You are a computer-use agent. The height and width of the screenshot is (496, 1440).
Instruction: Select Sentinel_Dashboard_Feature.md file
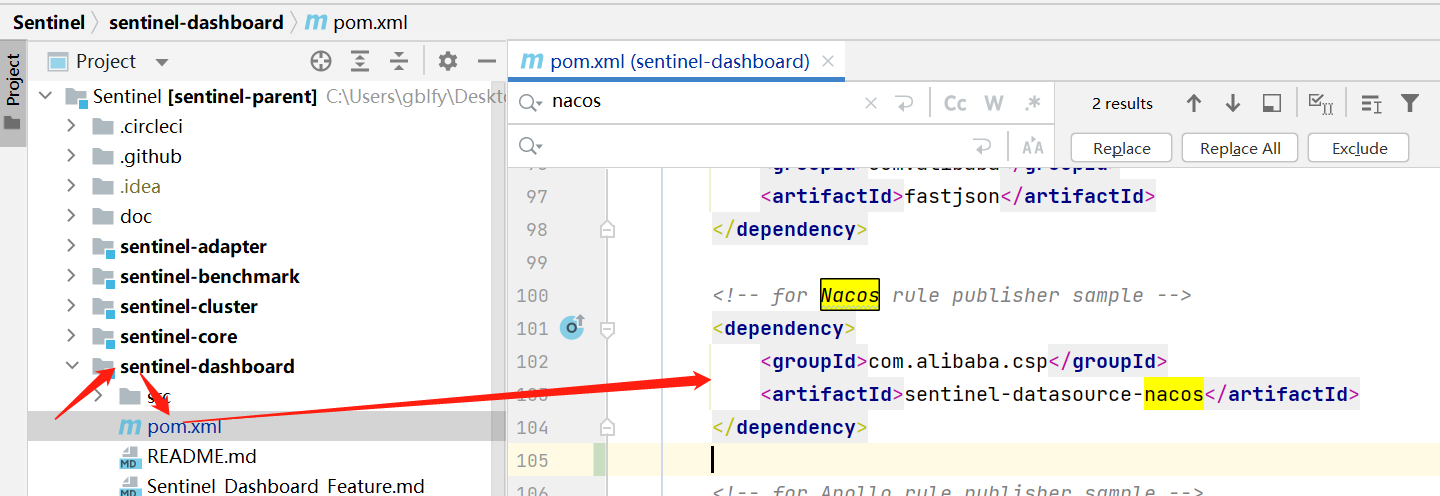(285, 486)
